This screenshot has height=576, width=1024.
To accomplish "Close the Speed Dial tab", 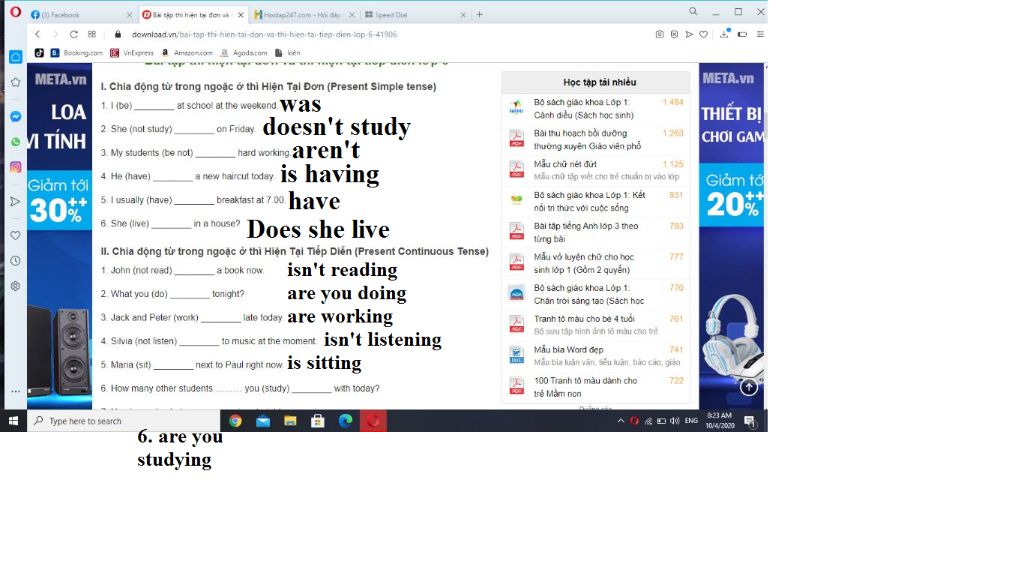I will point(463,14).
